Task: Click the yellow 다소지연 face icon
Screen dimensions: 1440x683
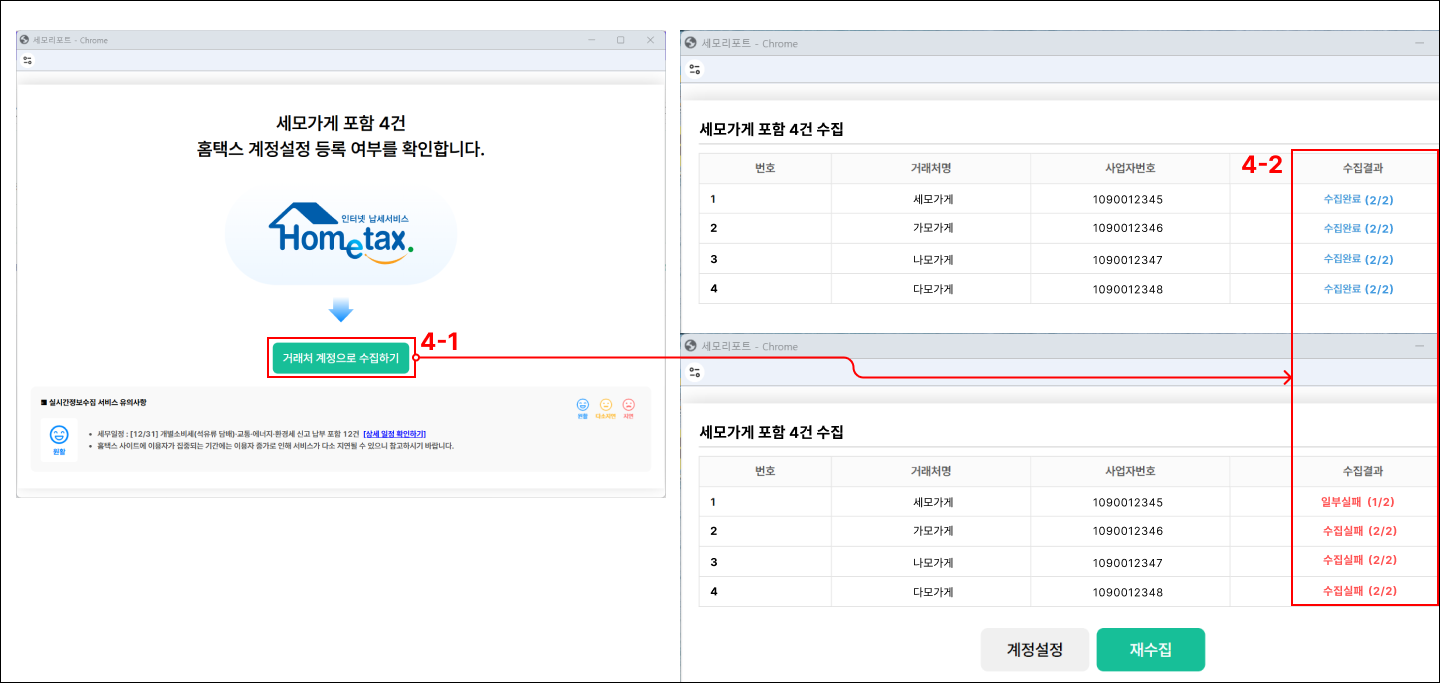Action: tap(605, 405)
